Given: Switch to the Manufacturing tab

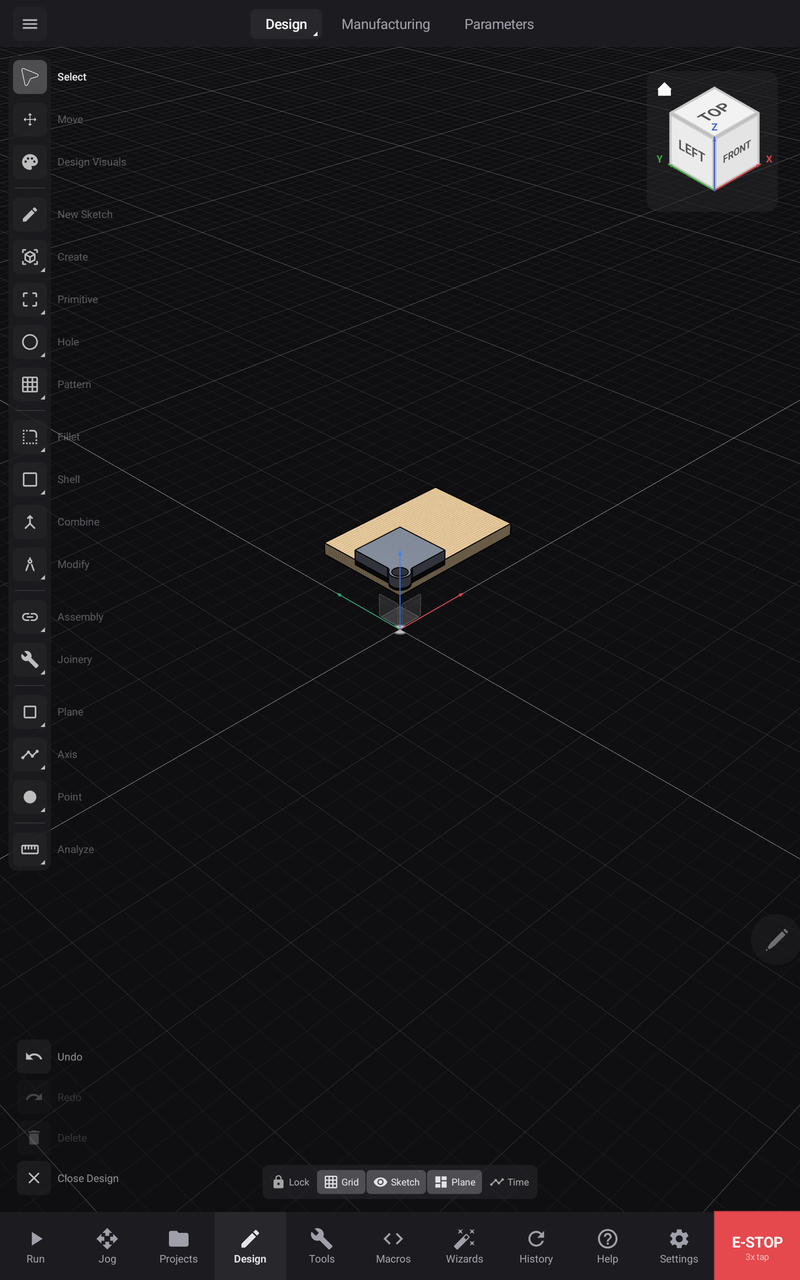Looking at the screenshot, I should (x=386, y=24).
